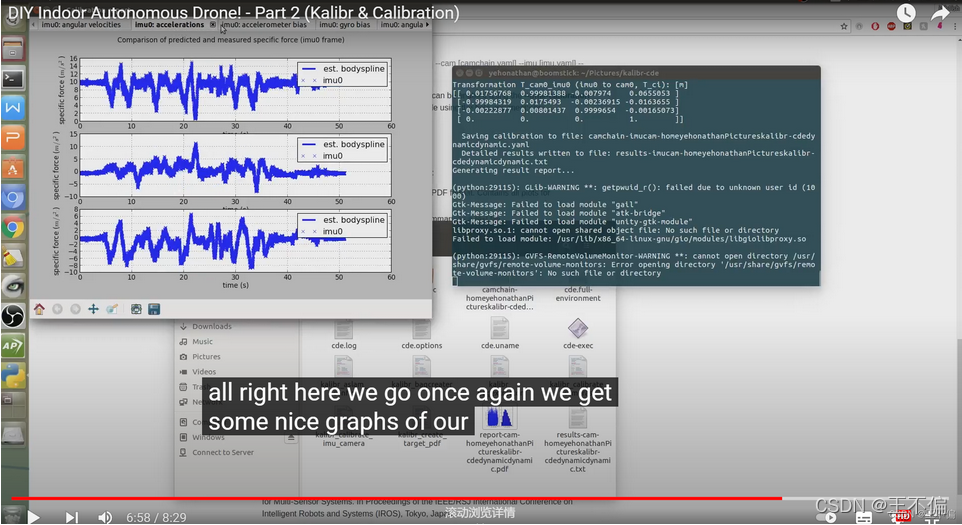Mute the video volume
The height and width of the screenshot is (525, 962).
(105, 517)
